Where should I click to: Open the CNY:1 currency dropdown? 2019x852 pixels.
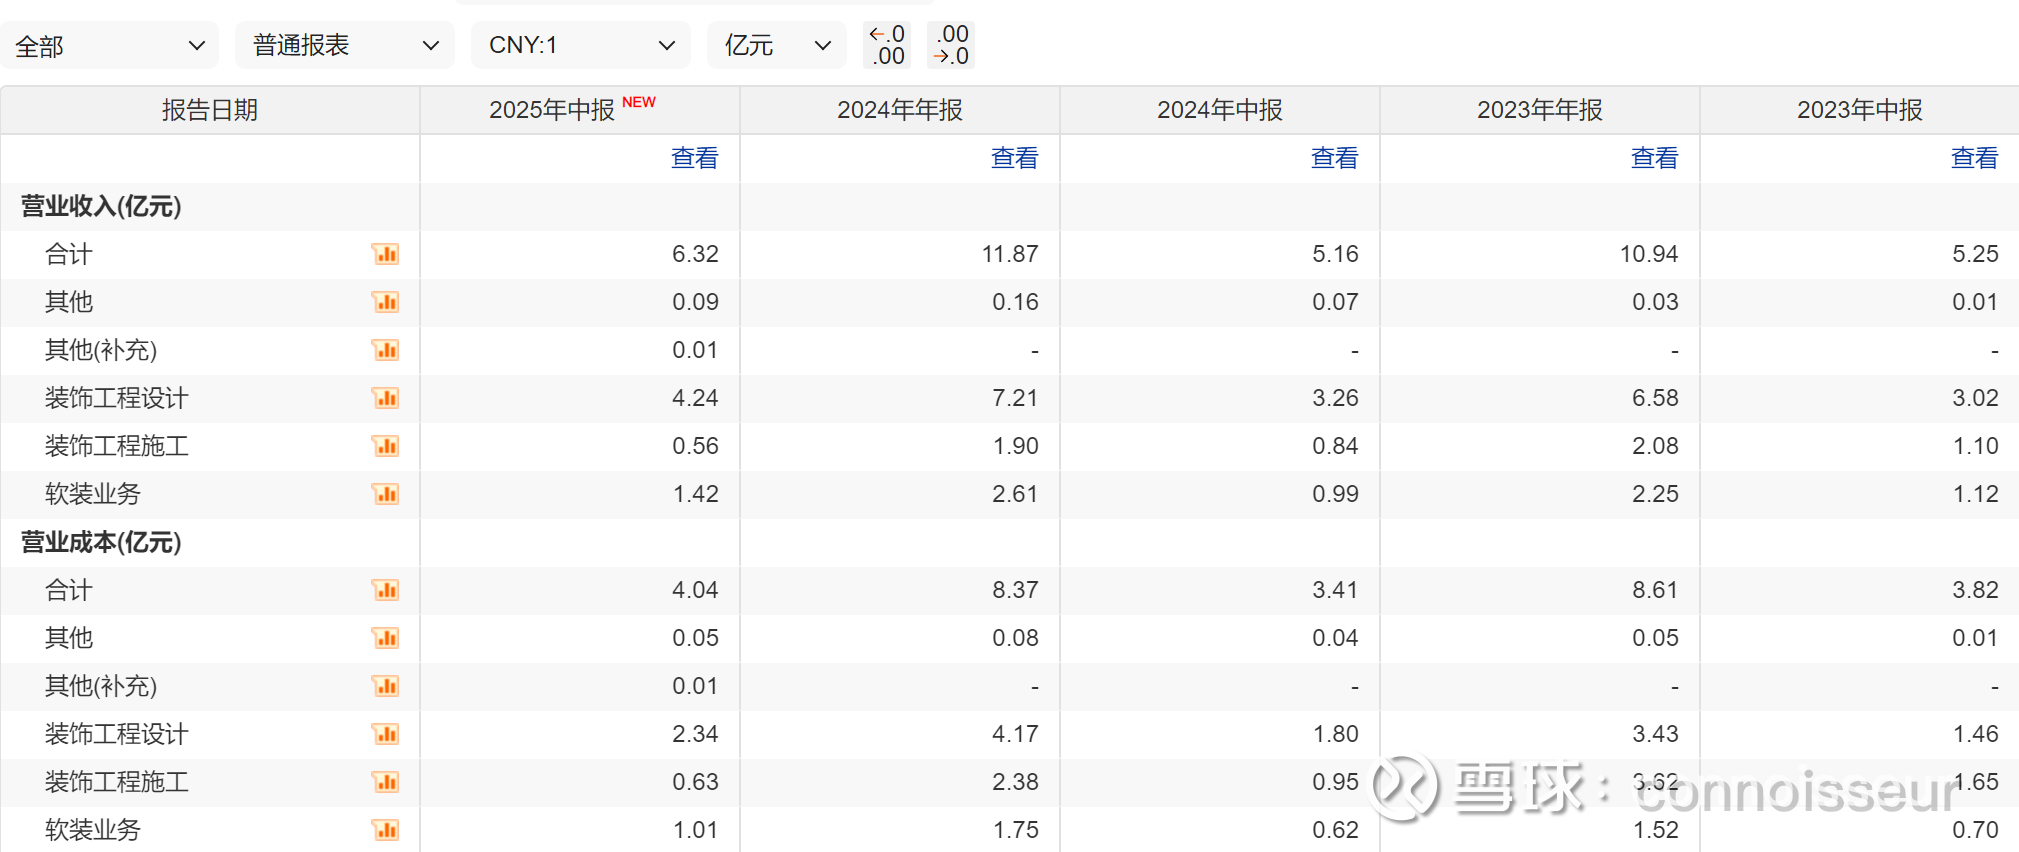point(580,45)
